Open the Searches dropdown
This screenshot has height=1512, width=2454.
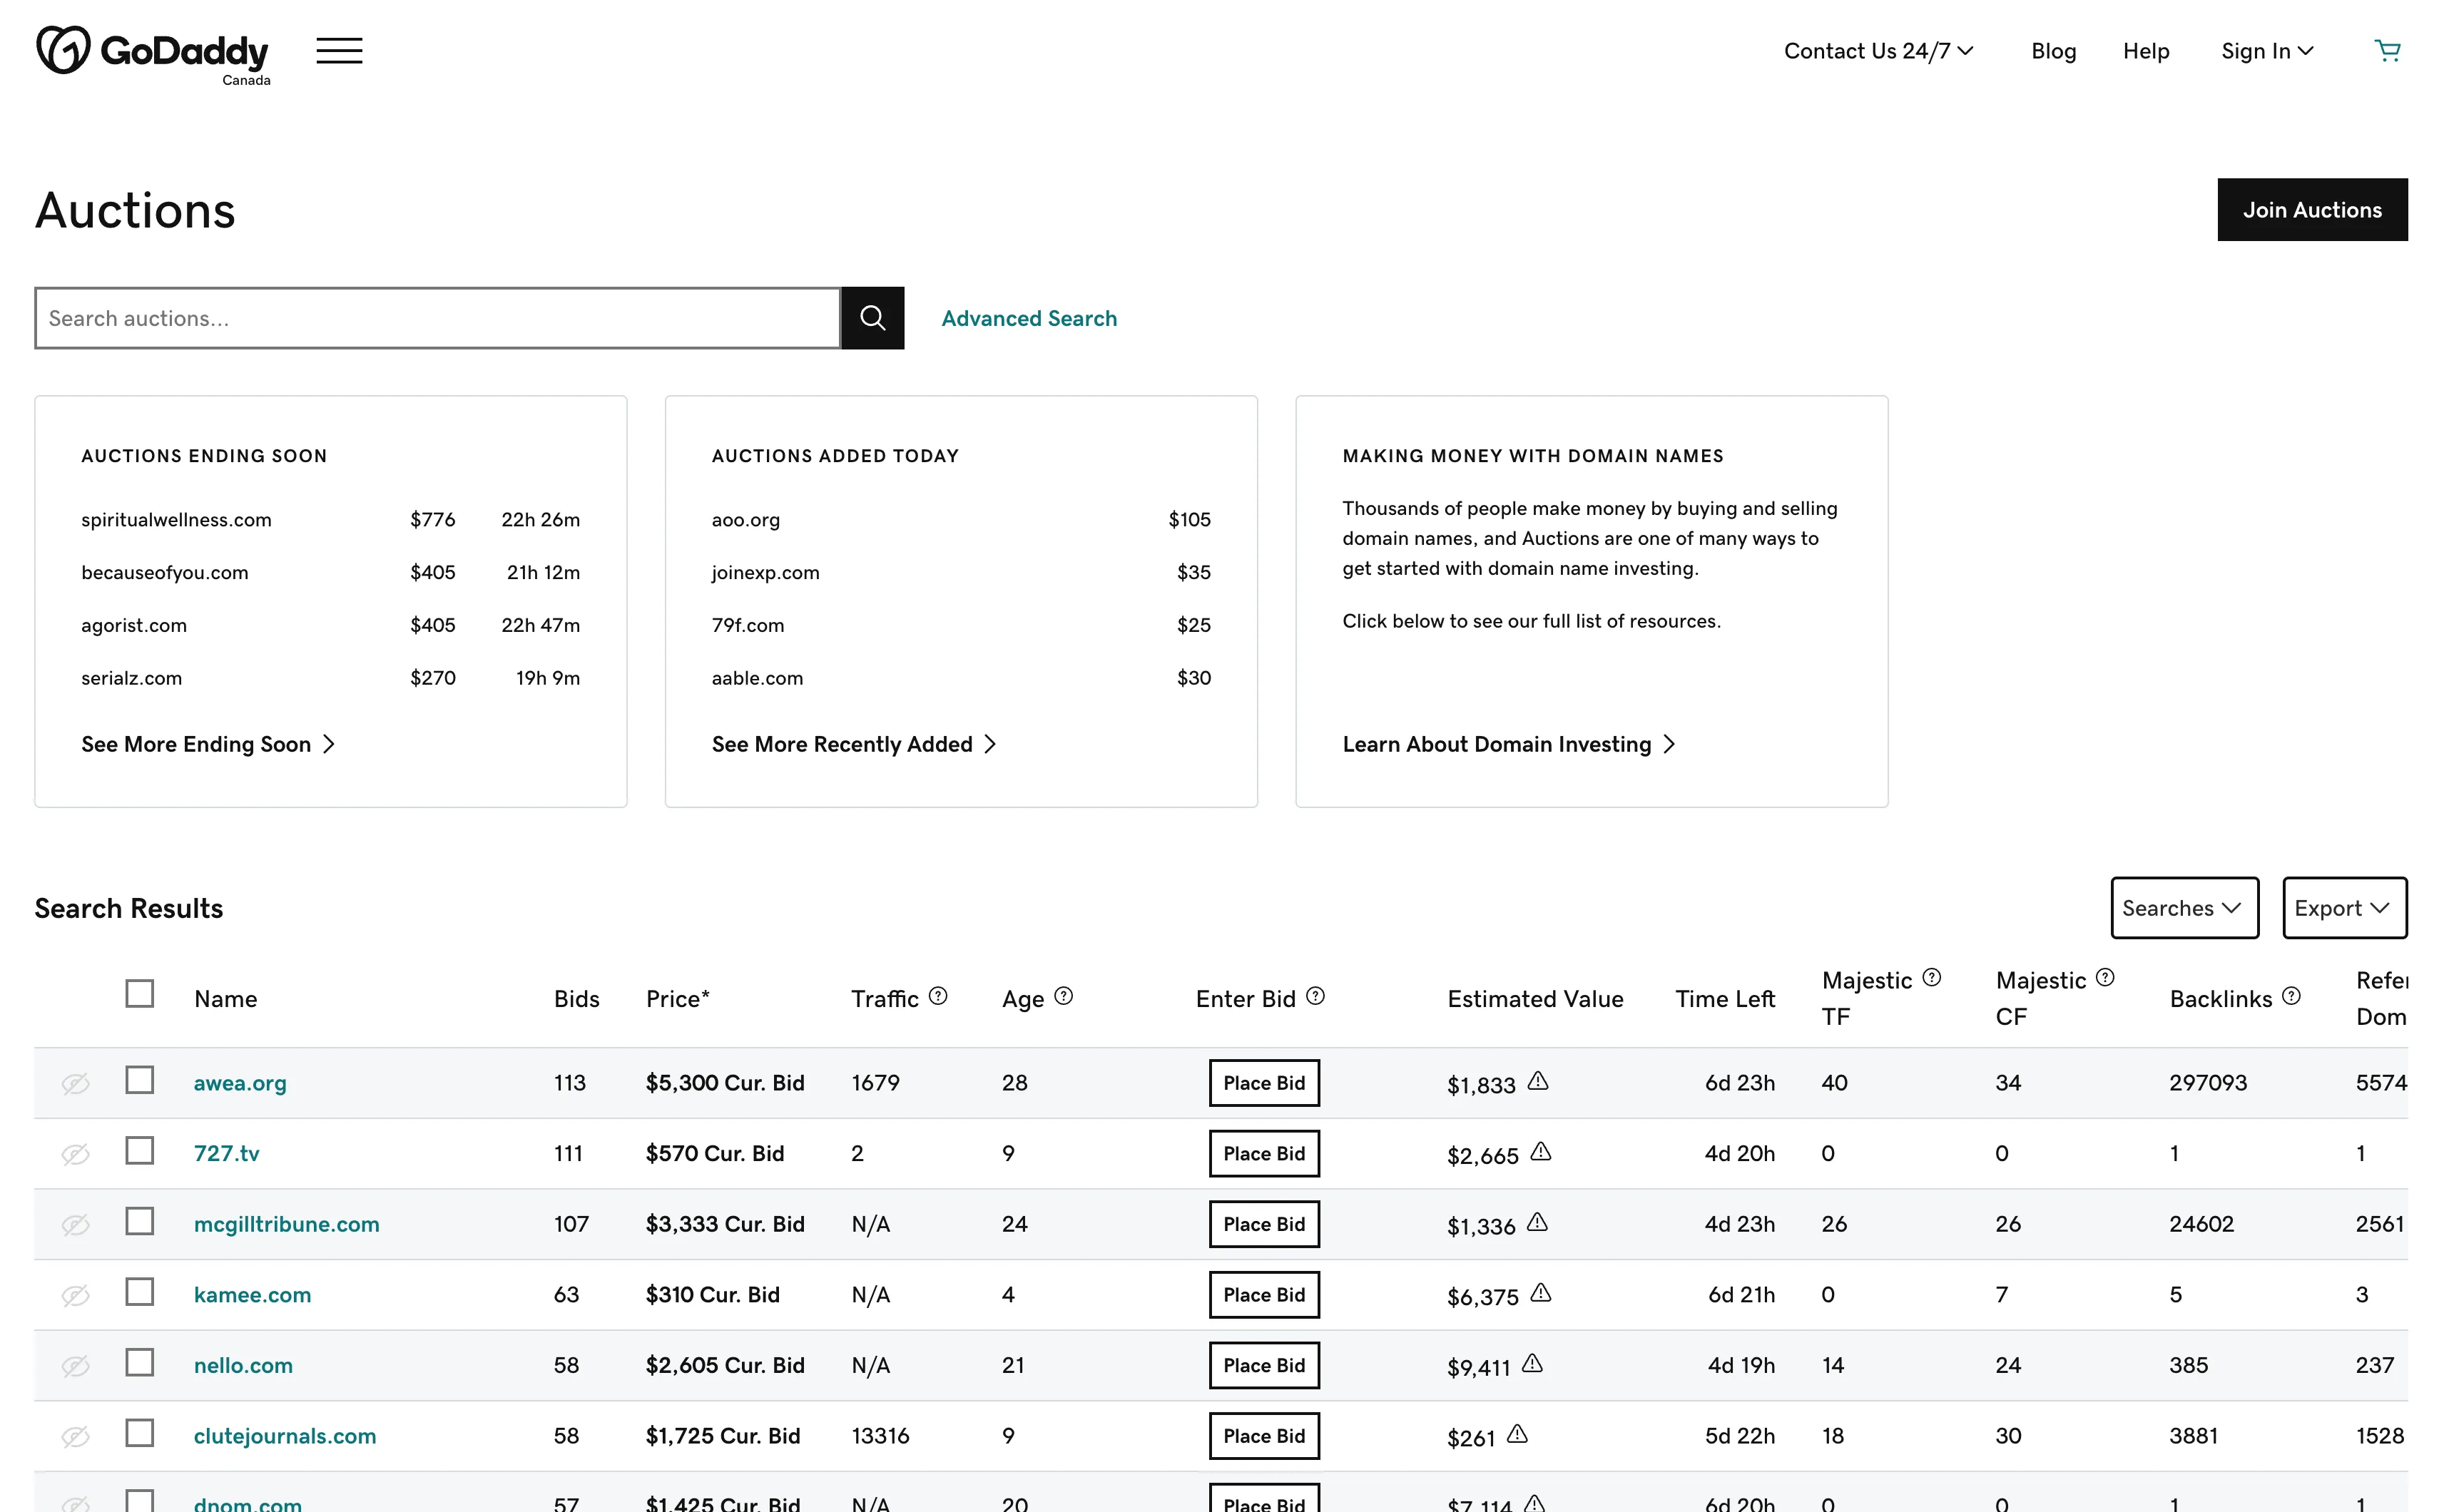pyautogui.click(x=2184, y=908)
